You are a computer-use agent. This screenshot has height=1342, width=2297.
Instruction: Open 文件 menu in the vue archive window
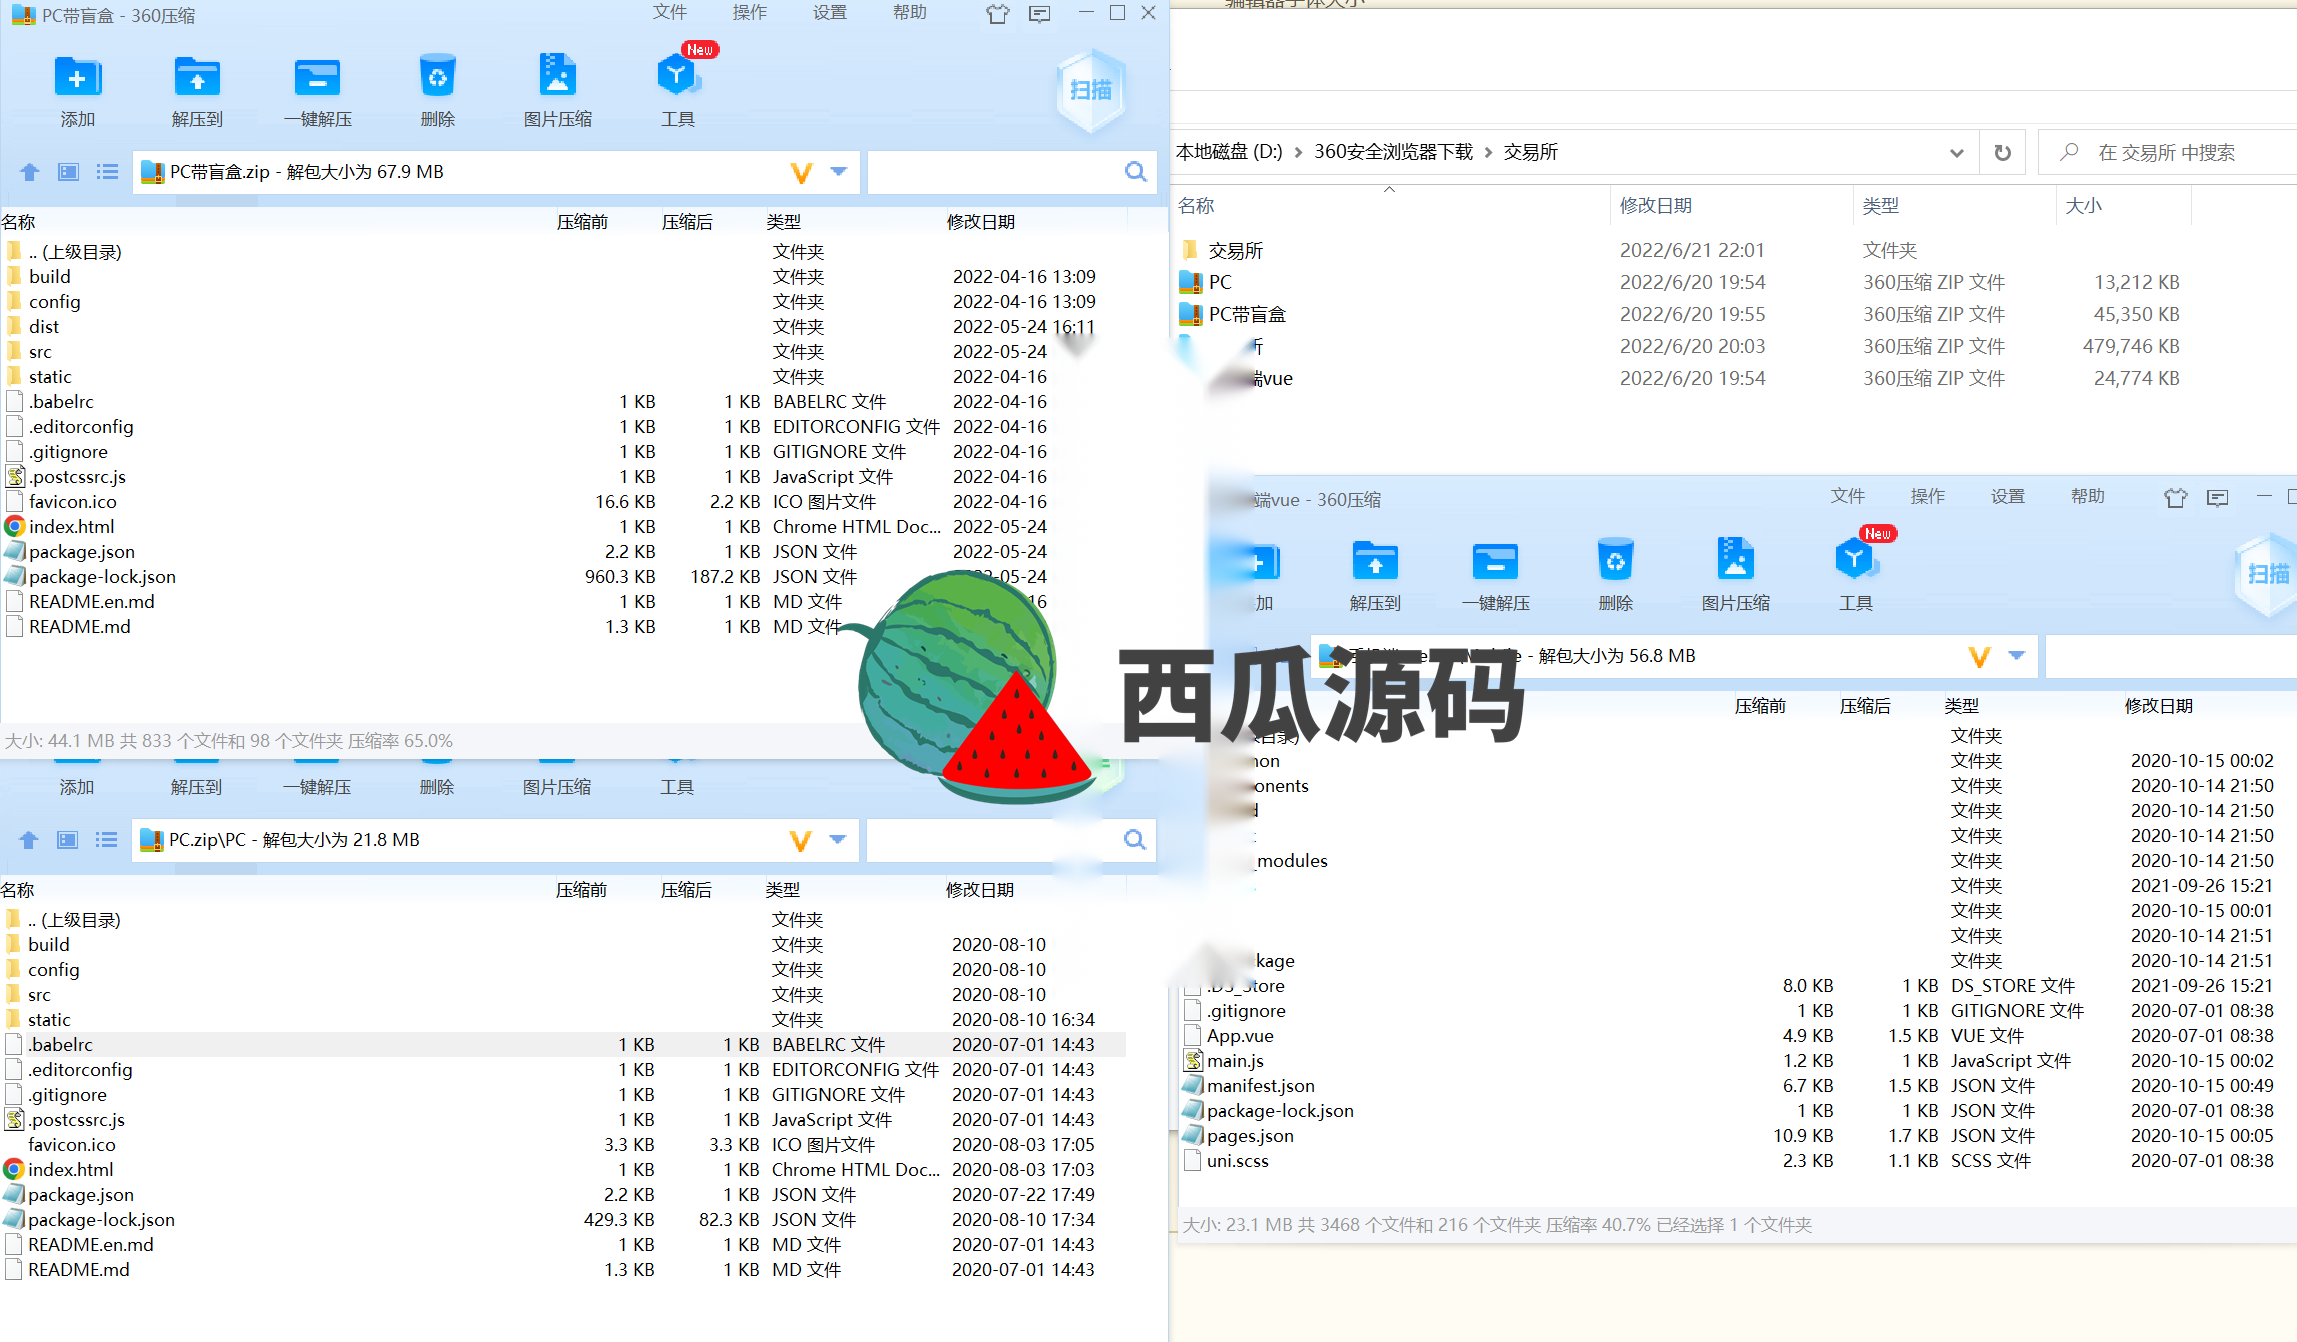tap(1848, 496)
